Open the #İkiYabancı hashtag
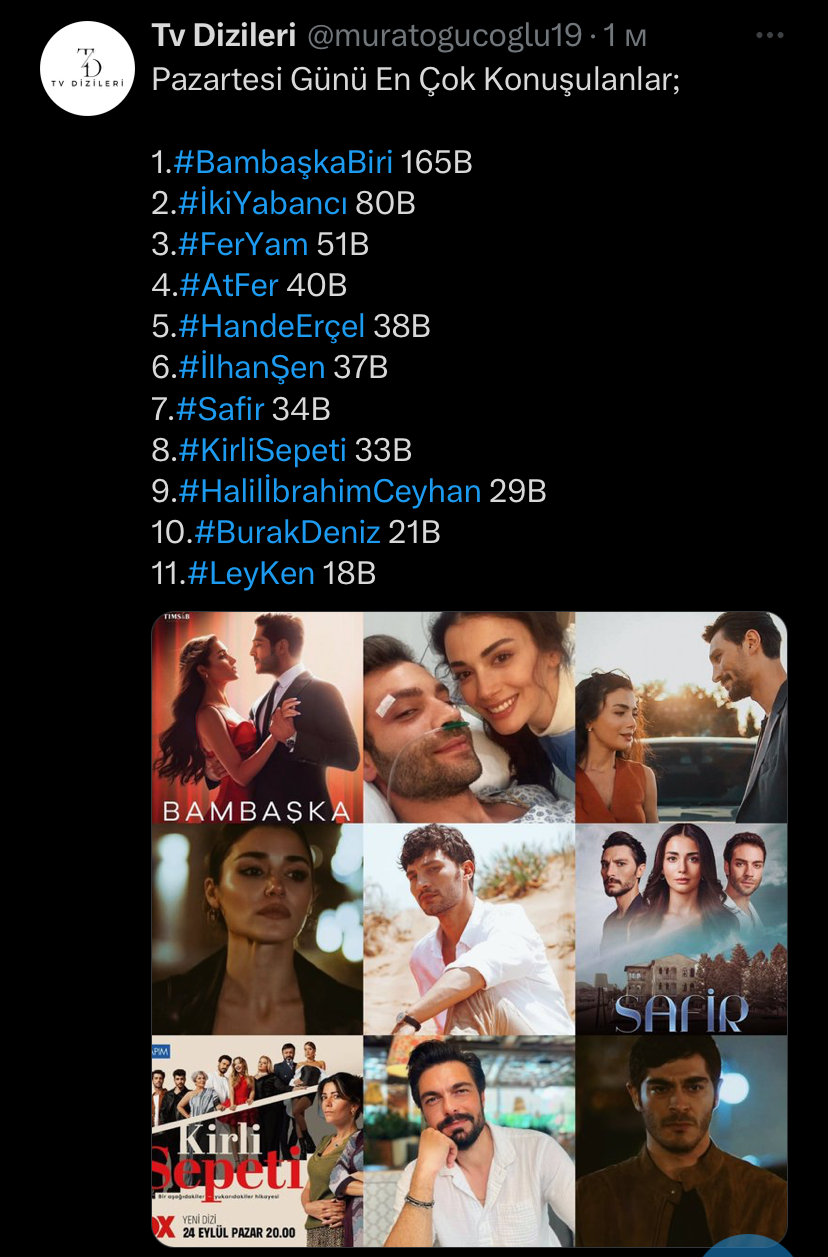The height and width of the screenshot is (1257, 828). point(263,203)
